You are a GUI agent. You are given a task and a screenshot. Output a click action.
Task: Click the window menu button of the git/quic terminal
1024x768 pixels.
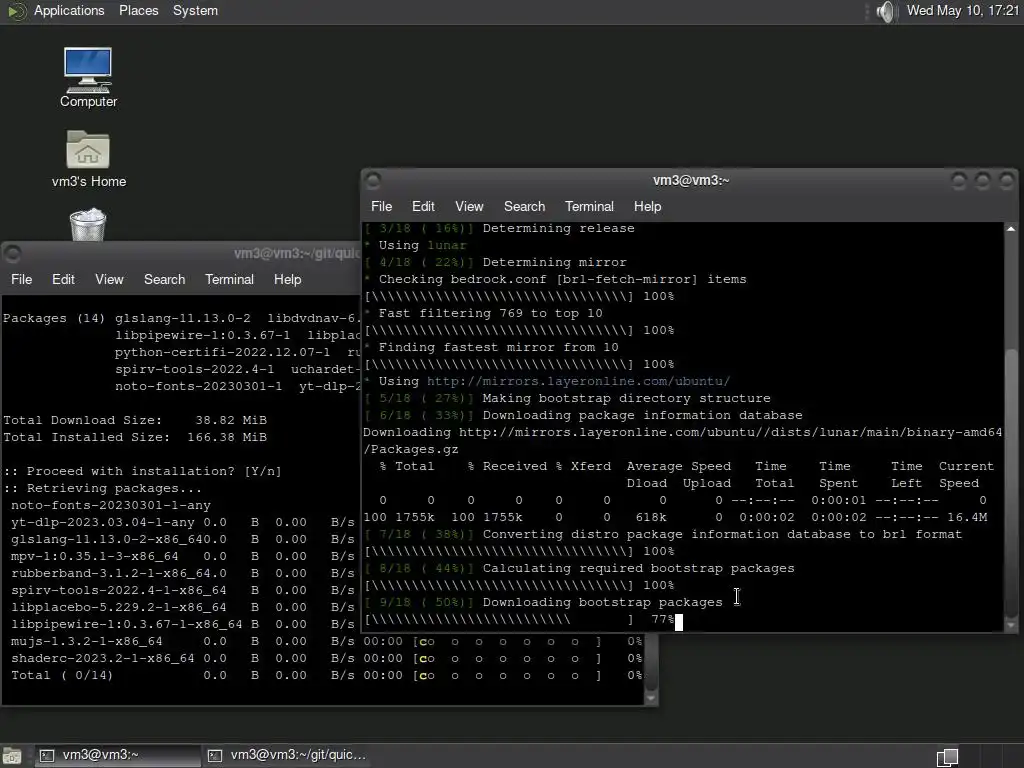(x=13, y=253)
